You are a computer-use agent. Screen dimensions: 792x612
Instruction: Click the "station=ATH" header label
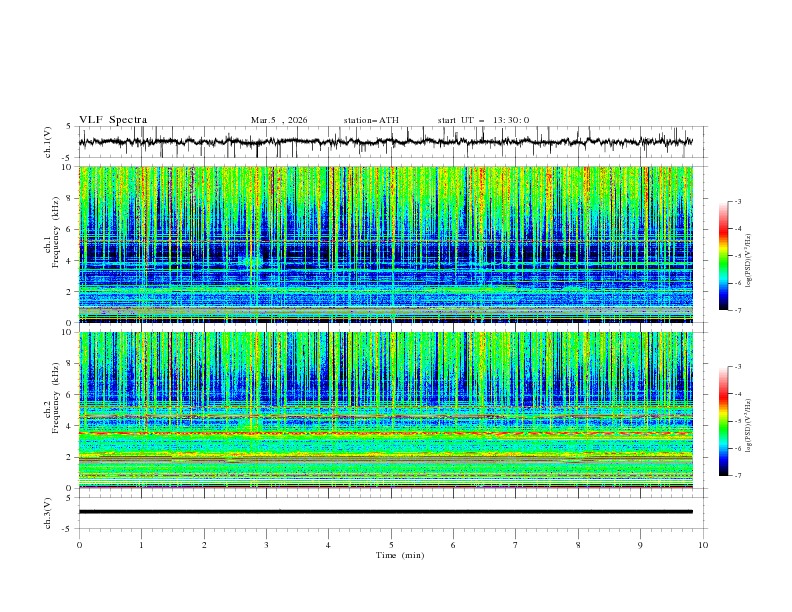point(371,120)
